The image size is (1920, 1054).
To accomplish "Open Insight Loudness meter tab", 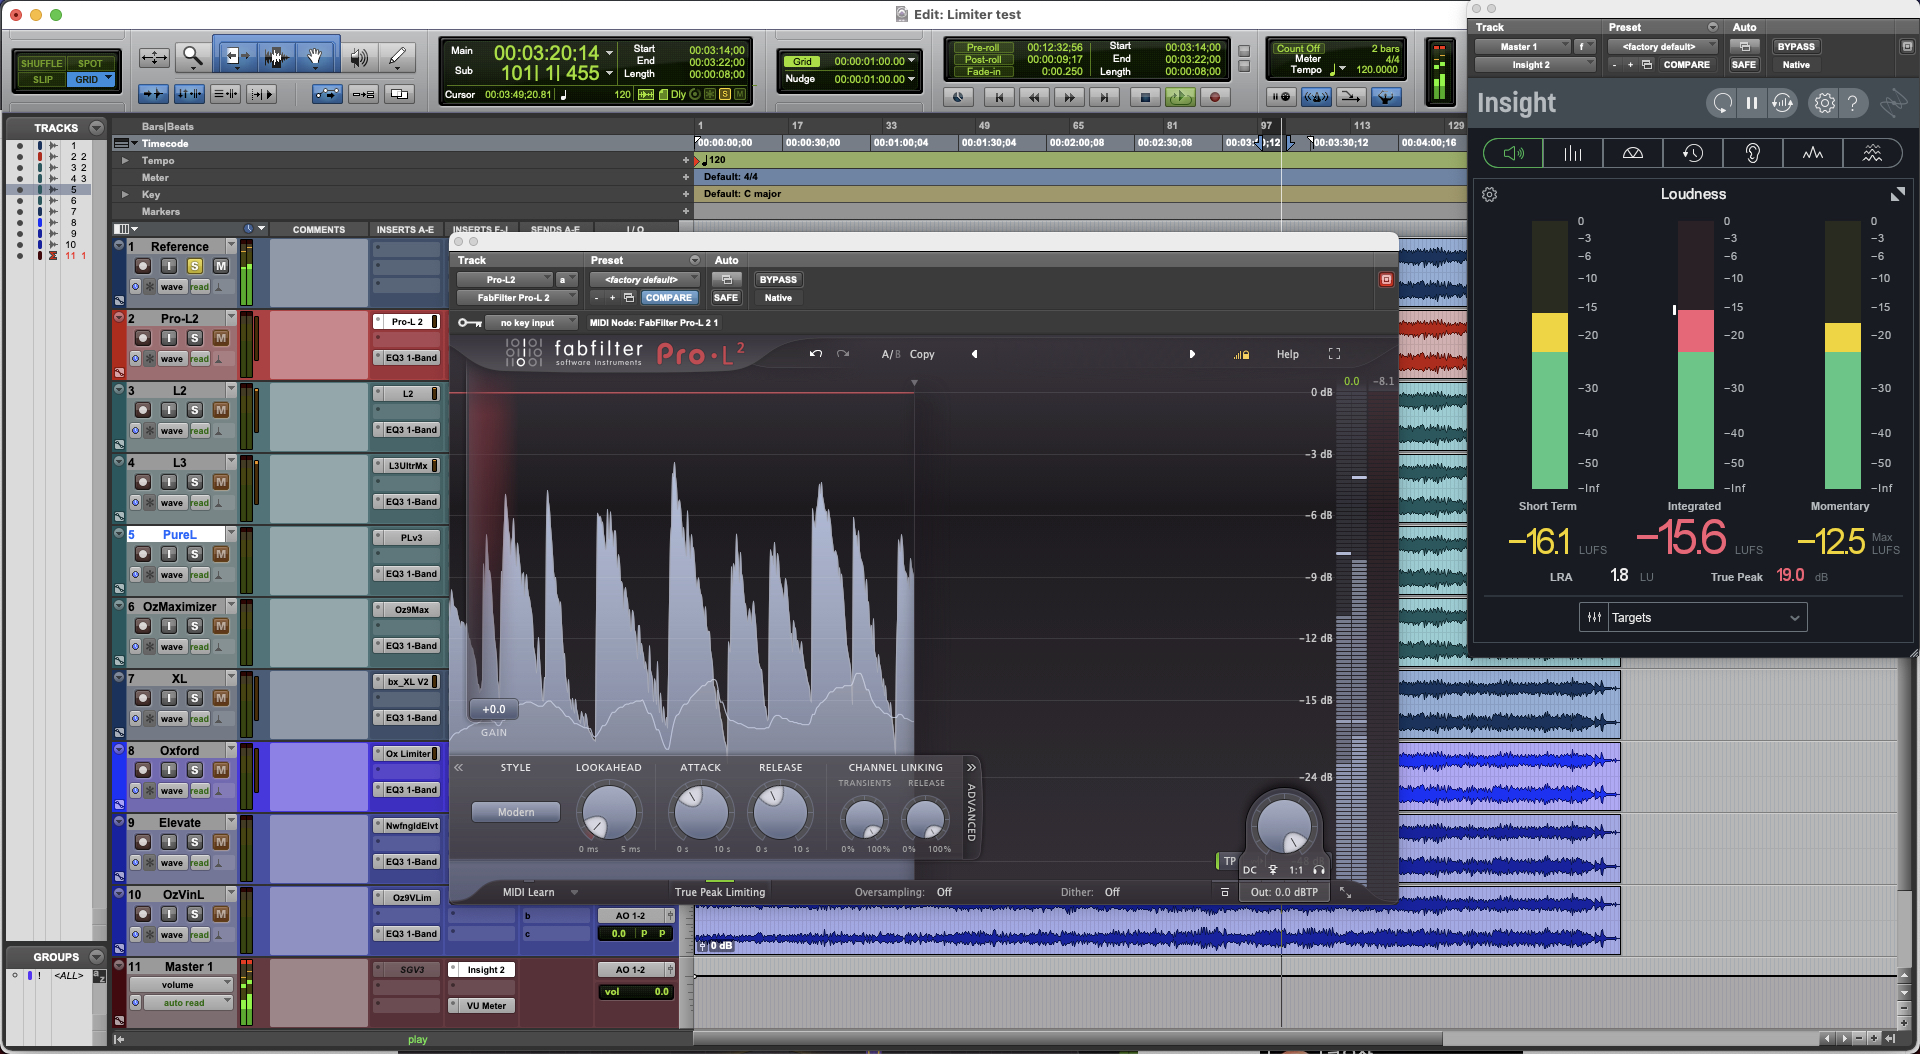I will tap(1513, 153).
